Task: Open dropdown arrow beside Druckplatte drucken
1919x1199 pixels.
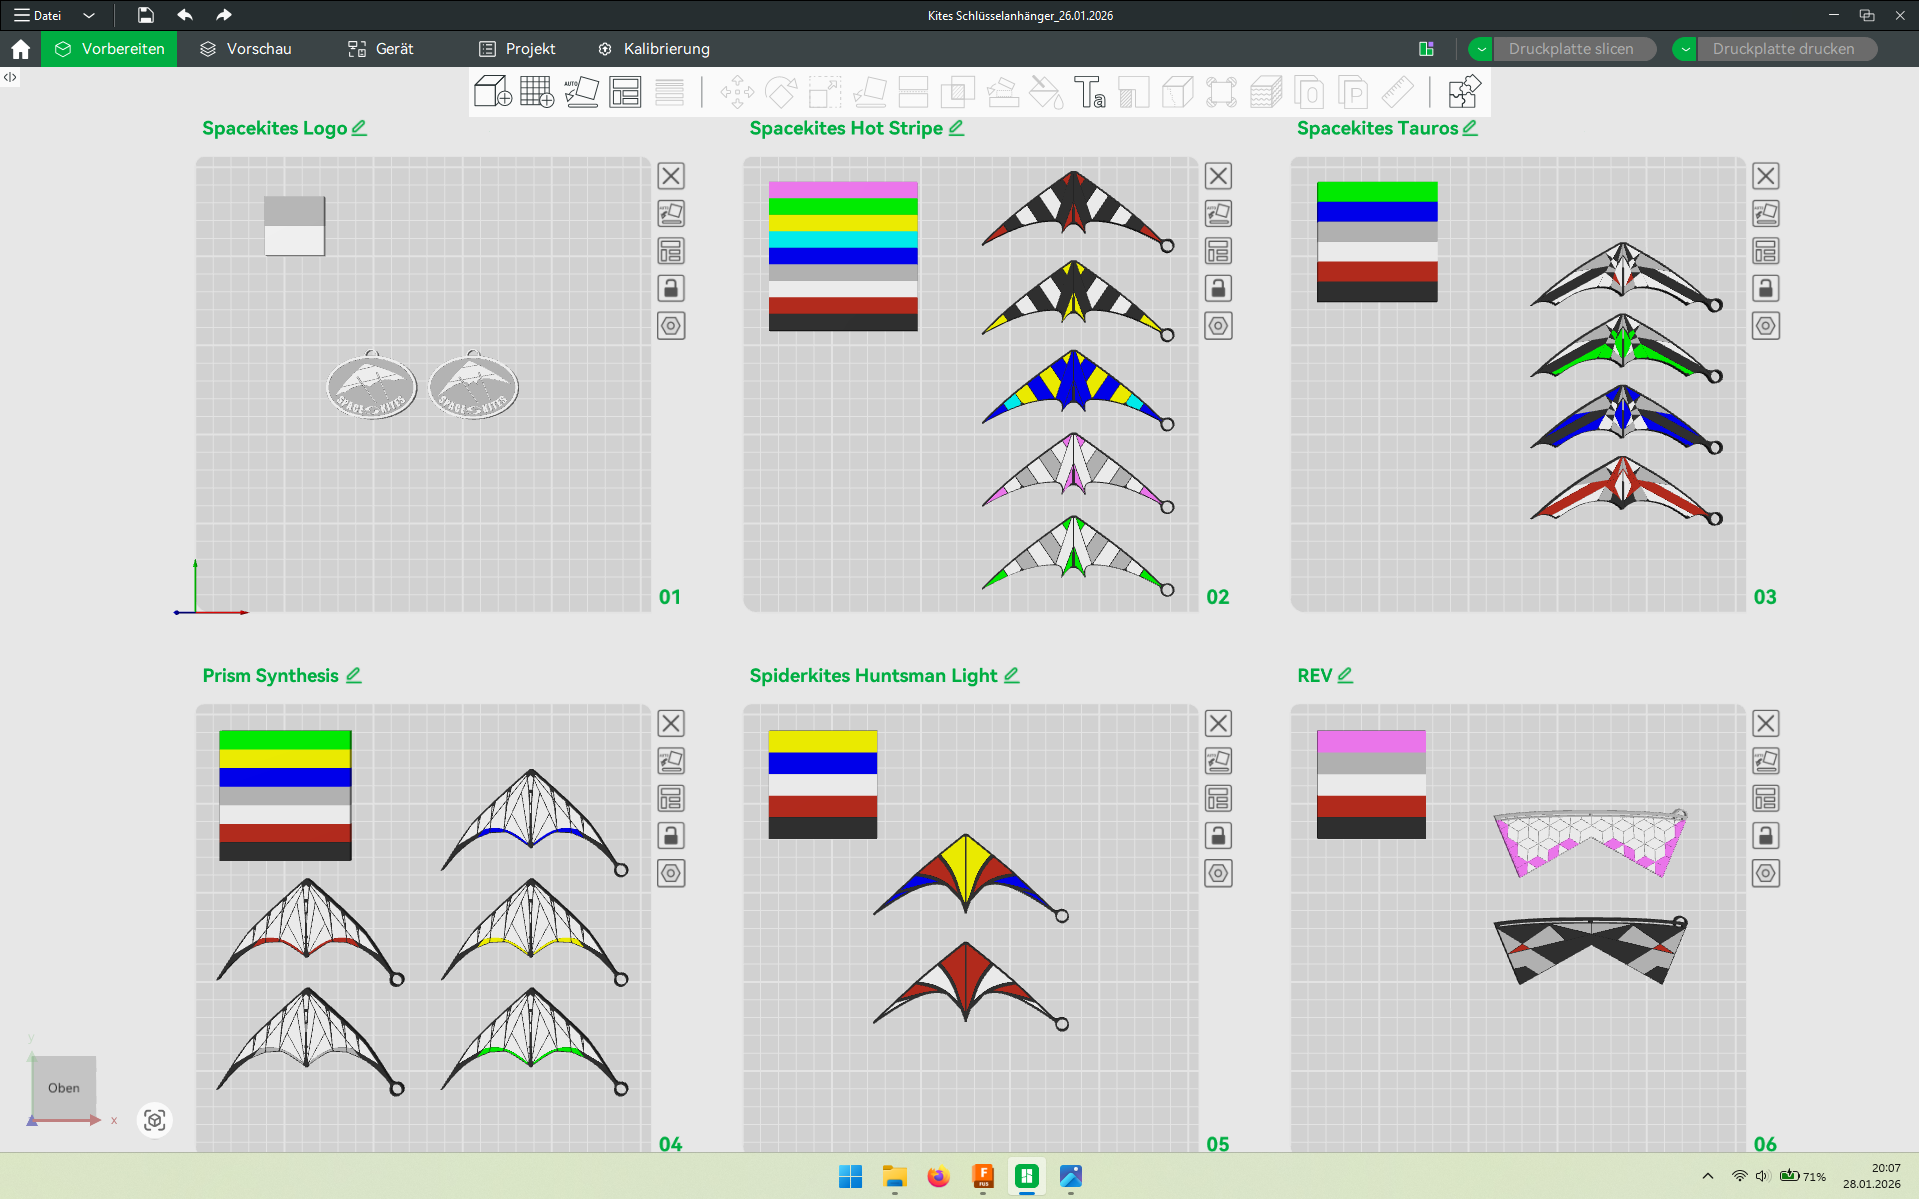Action: 1685,49
